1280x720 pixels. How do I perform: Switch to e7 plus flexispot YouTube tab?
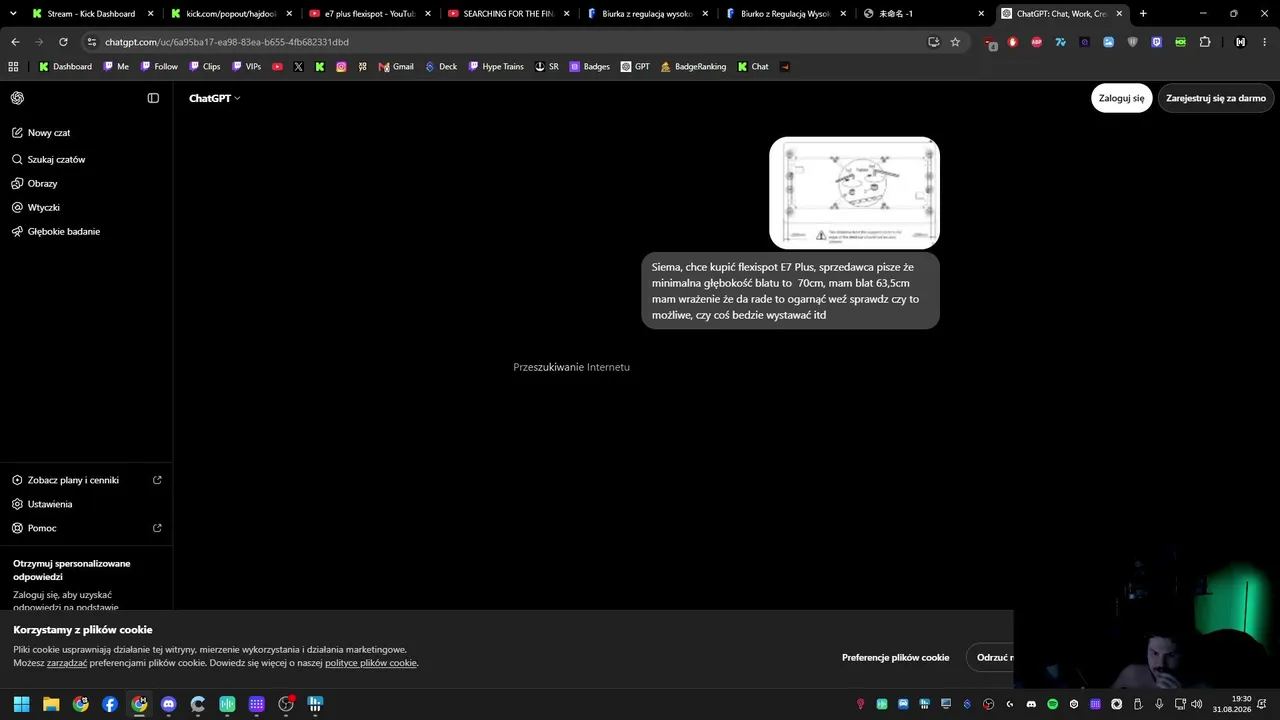point(369,14)
